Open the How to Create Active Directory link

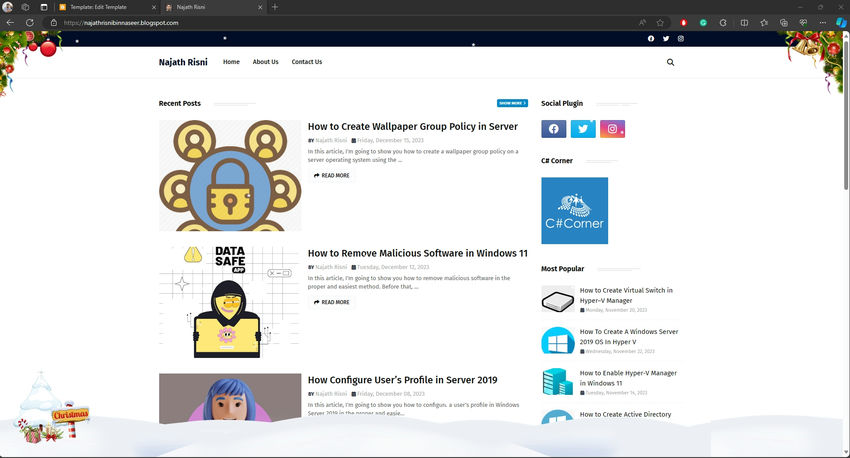tap(626, 414)
